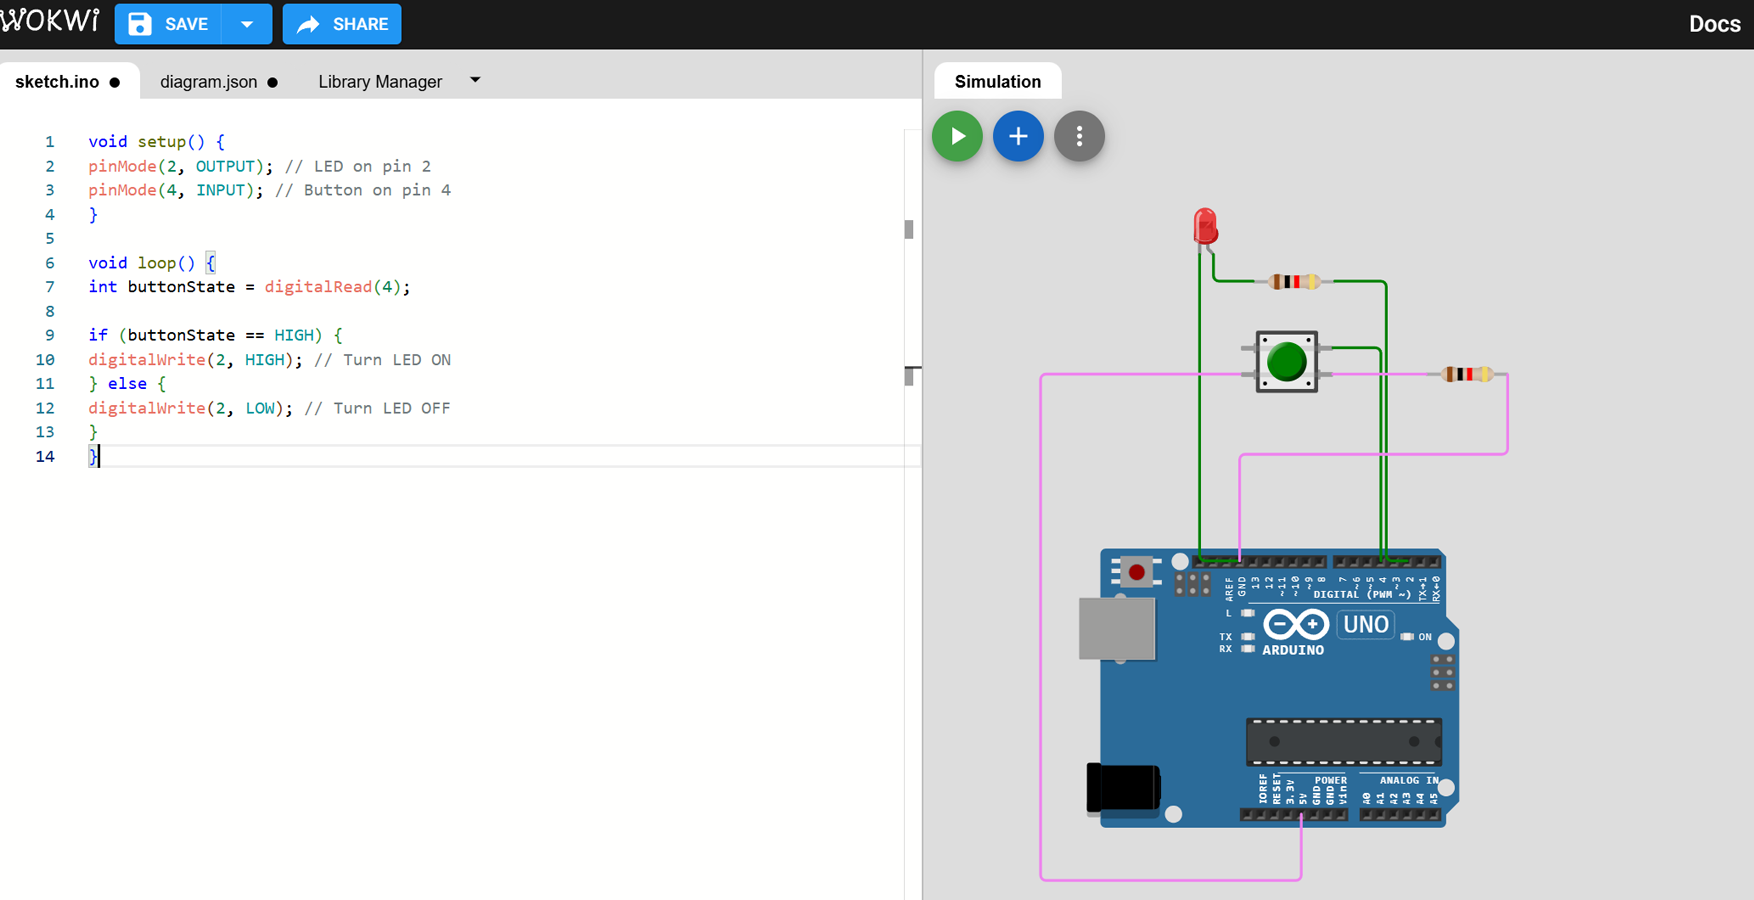This screenshot has width=1754, height=900.
Task: Click the '} else {' line
Action: coord(127,384)
